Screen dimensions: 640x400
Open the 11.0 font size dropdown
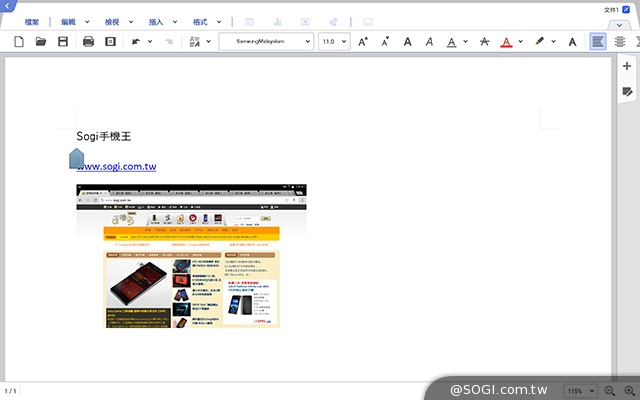(334, 42)
